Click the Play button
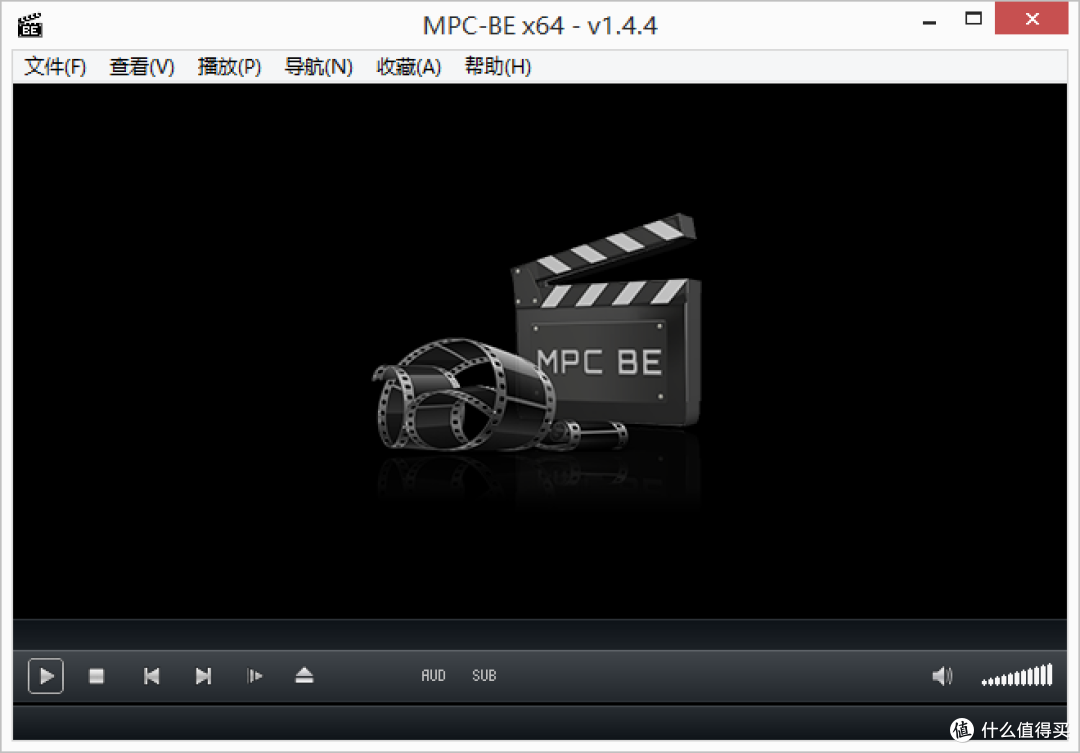Image resolution: width=1080 pixels, height=753 pixels. tap(46, 676)
